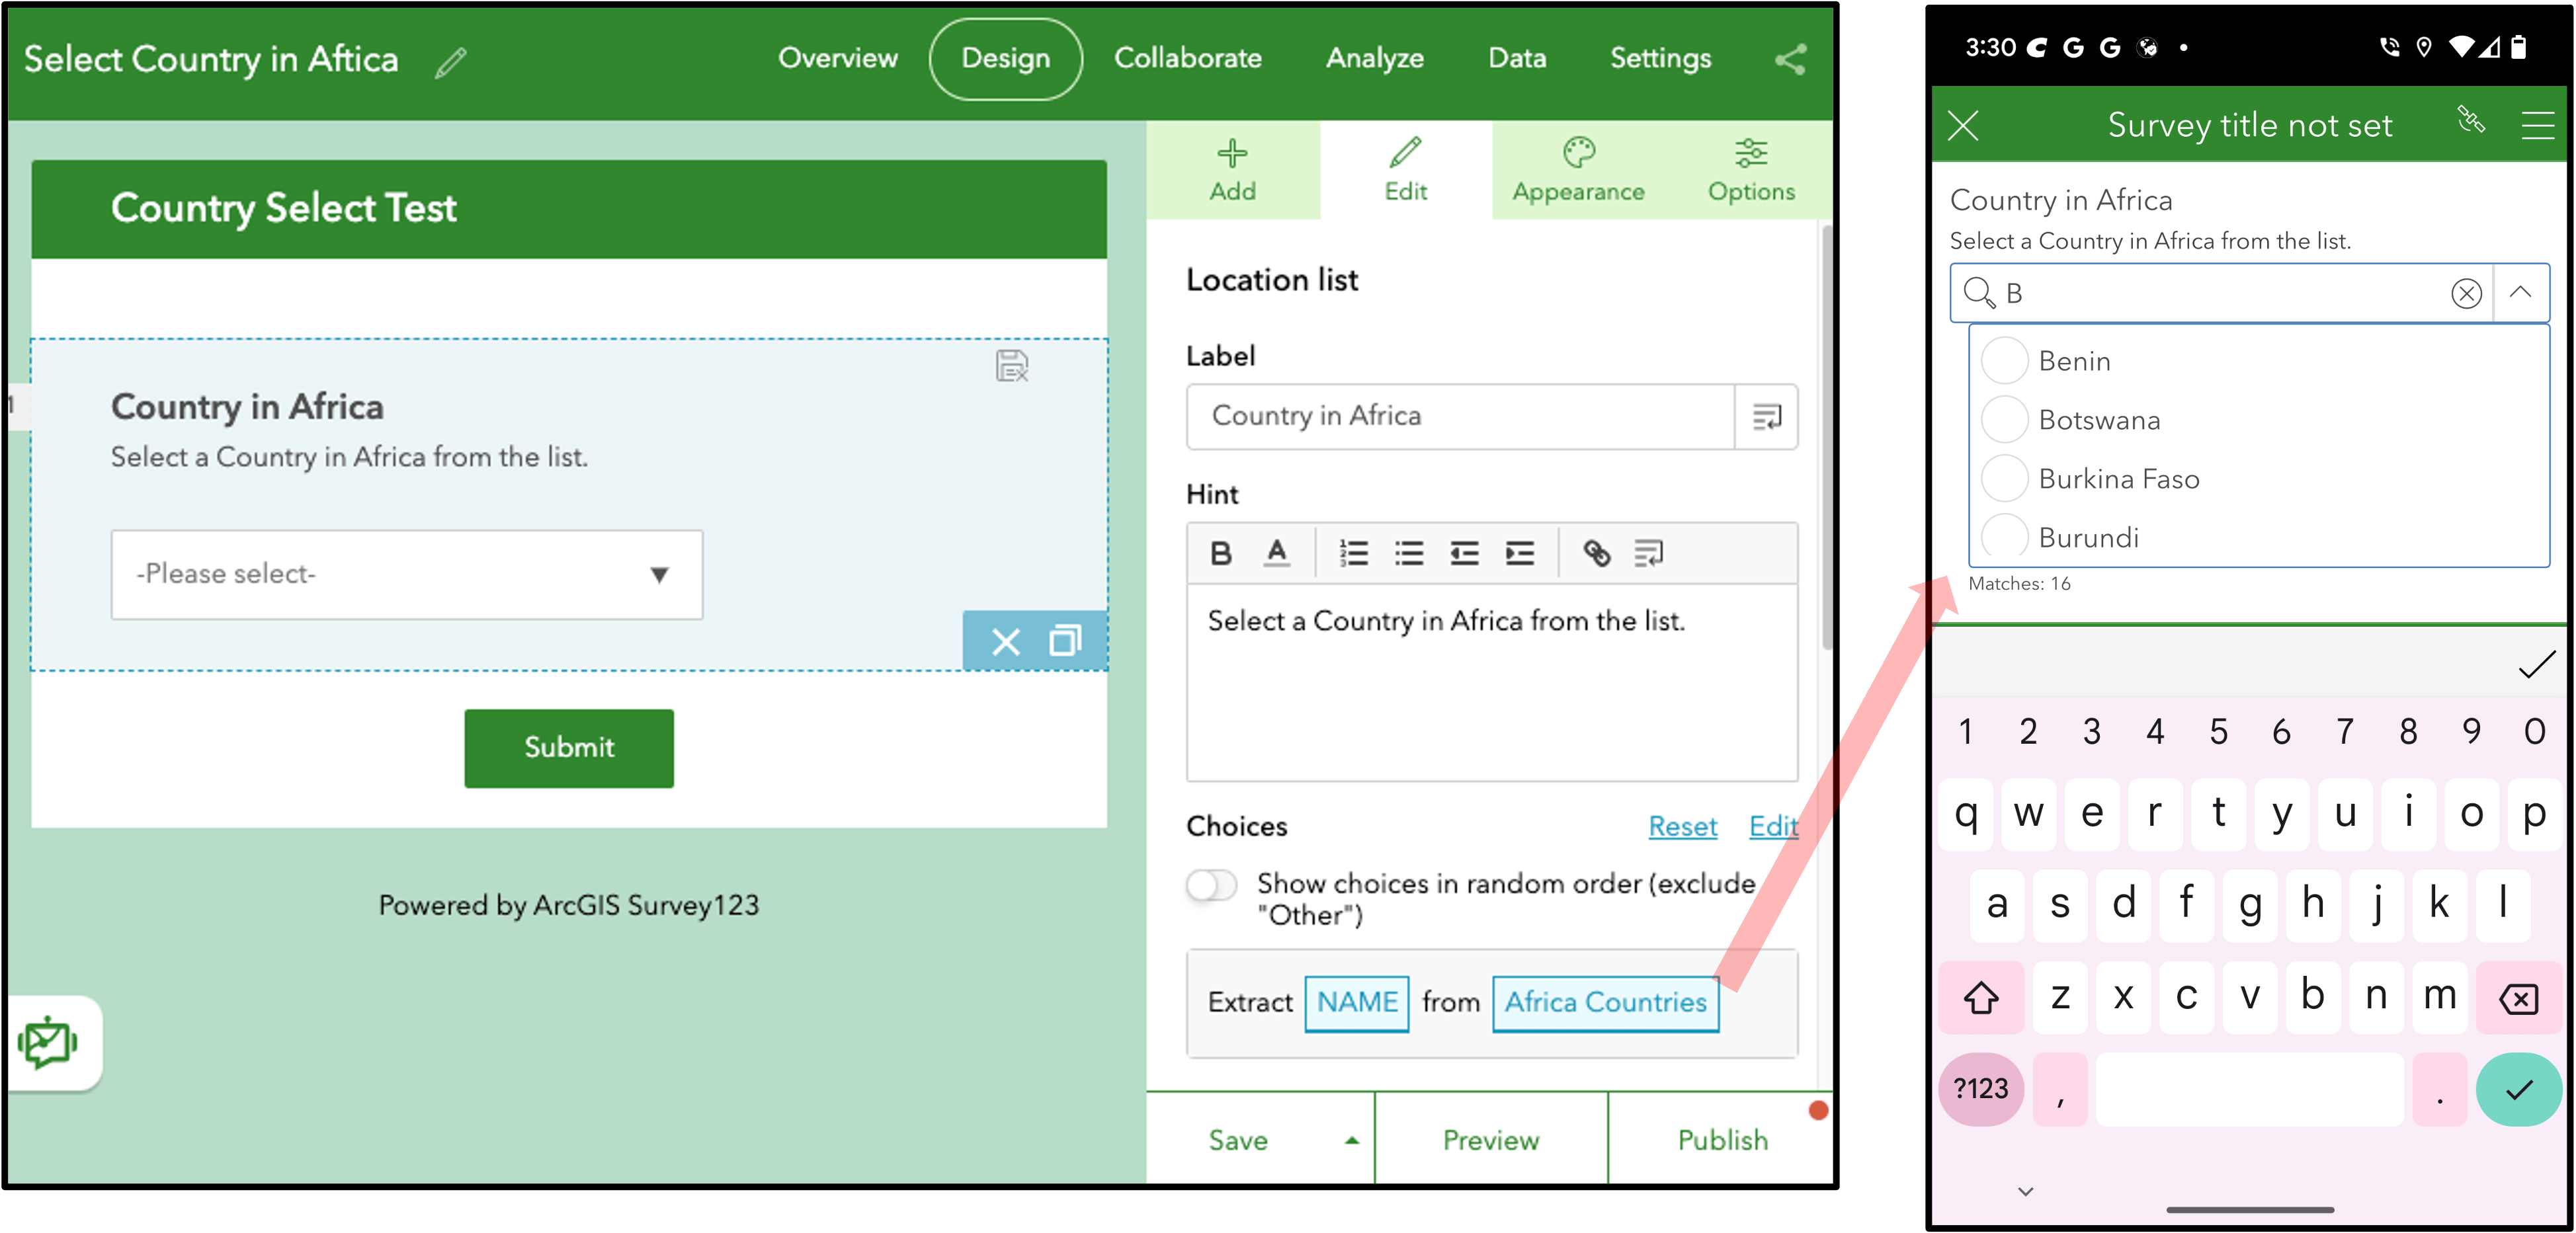Duplicate the Country in Africa question
2576x1233 pixels.
click(1065, 641)
